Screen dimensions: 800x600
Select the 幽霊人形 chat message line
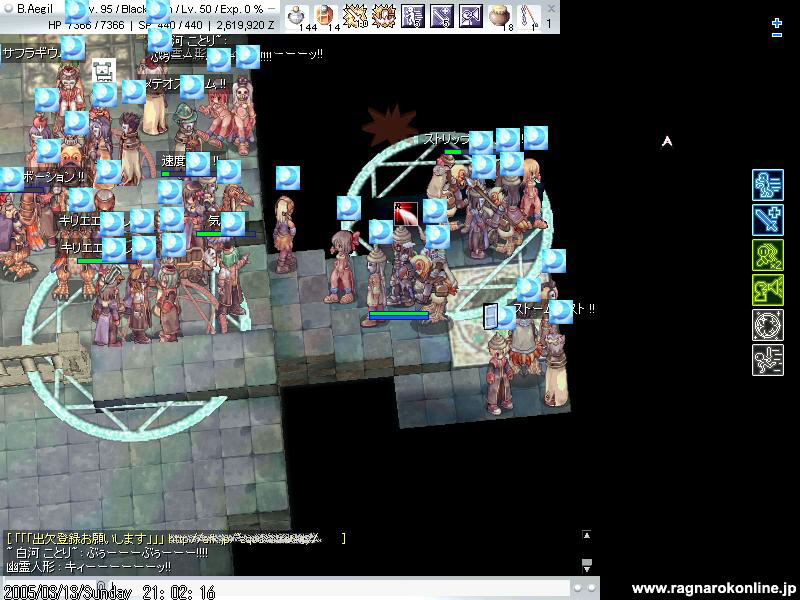[89, 566]
